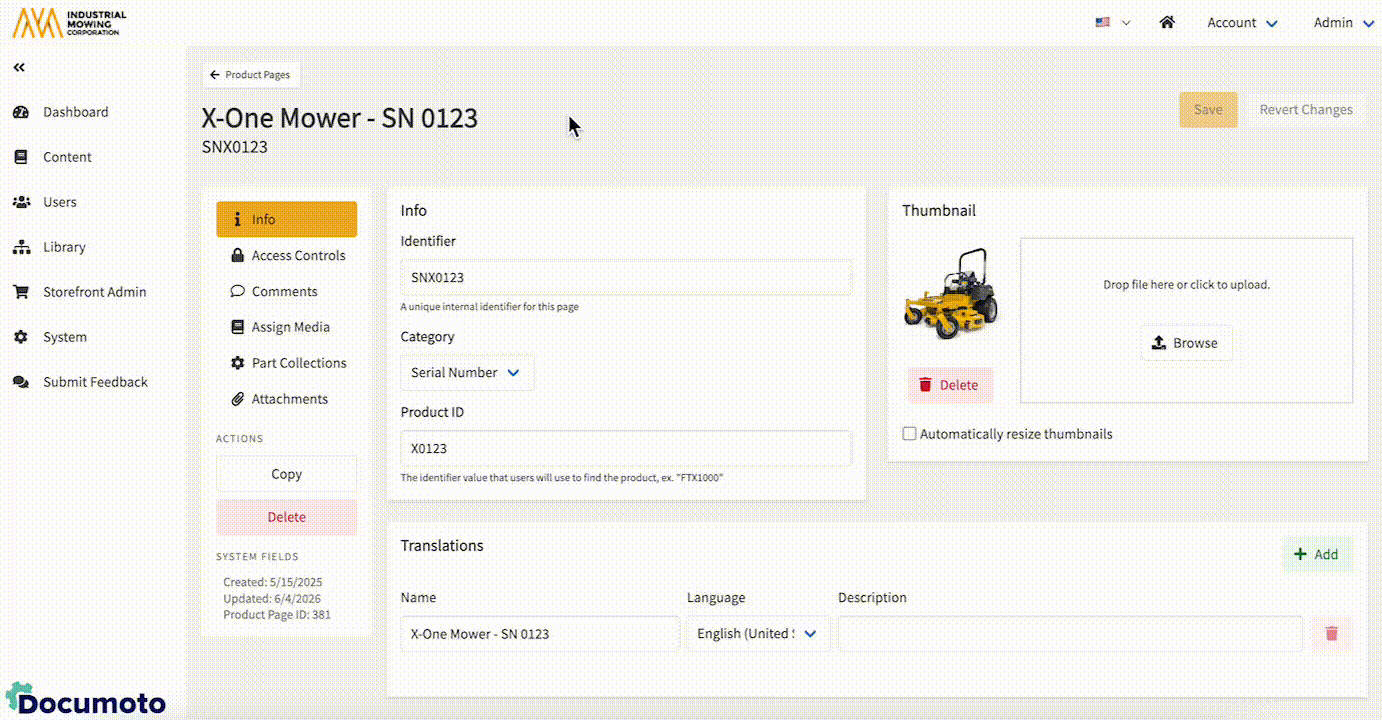The height and width of the screenshot is (720, 1382).
Task: Click the Storefront cart icon
Action: tap(21, 292)
